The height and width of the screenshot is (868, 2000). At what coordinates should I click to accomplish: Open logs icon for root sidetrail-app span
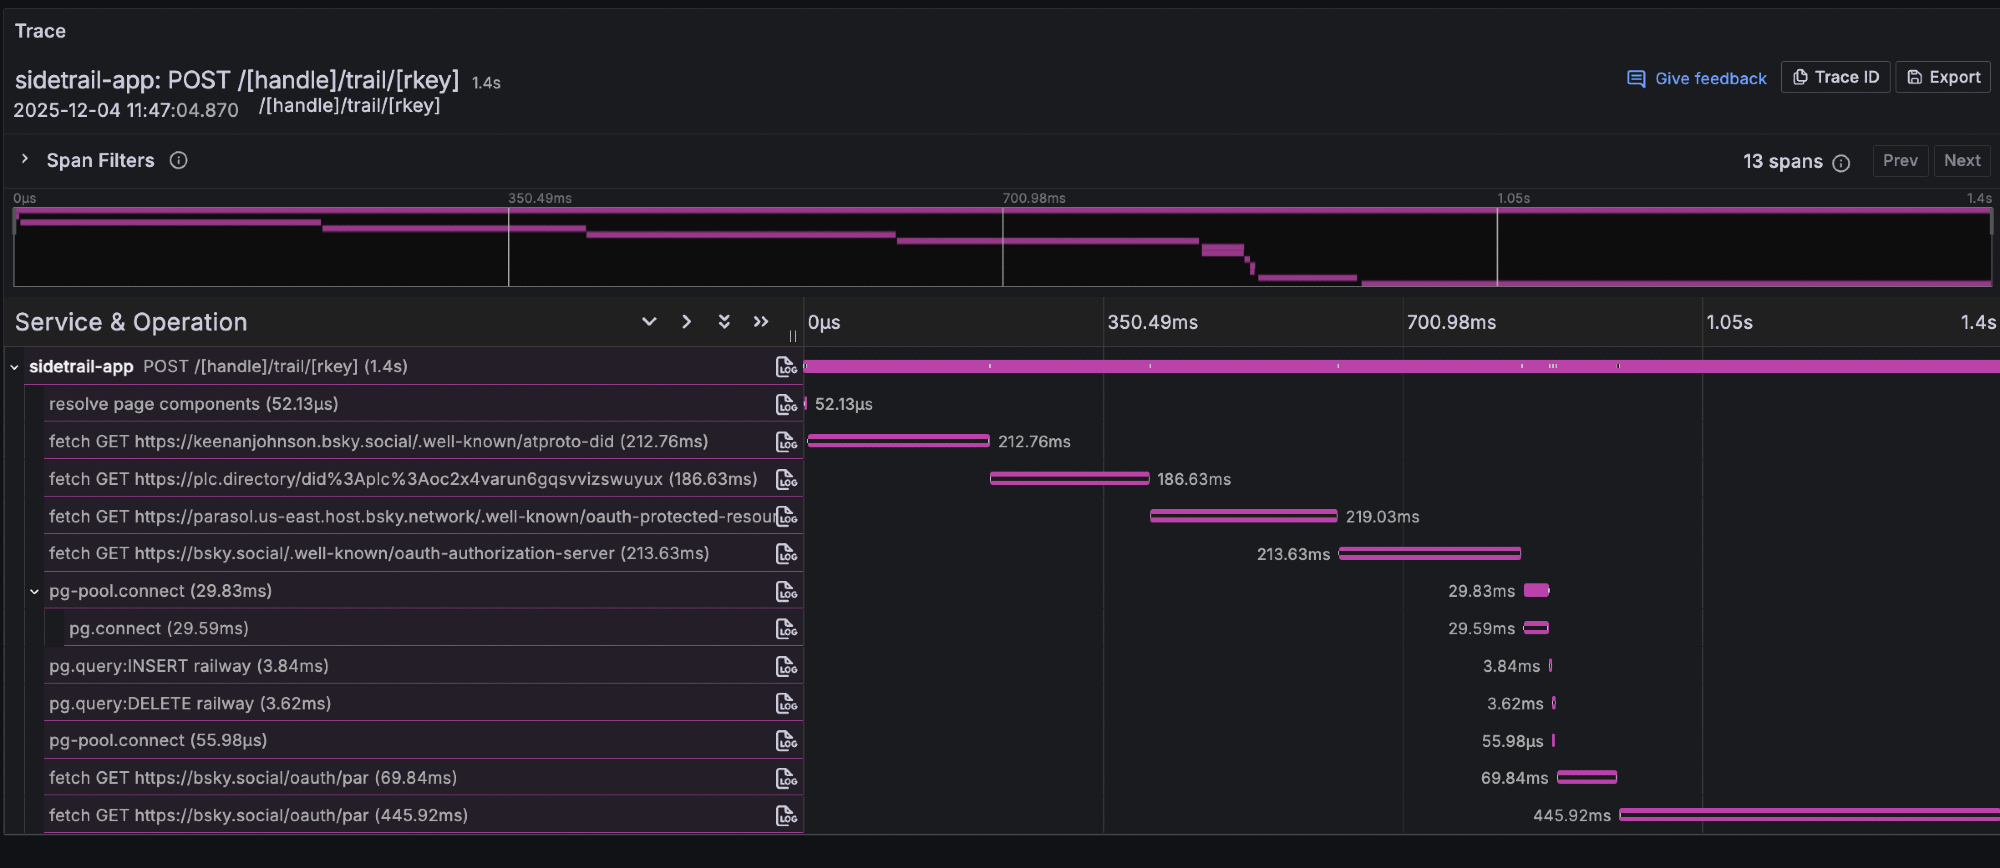pos(786,367)
